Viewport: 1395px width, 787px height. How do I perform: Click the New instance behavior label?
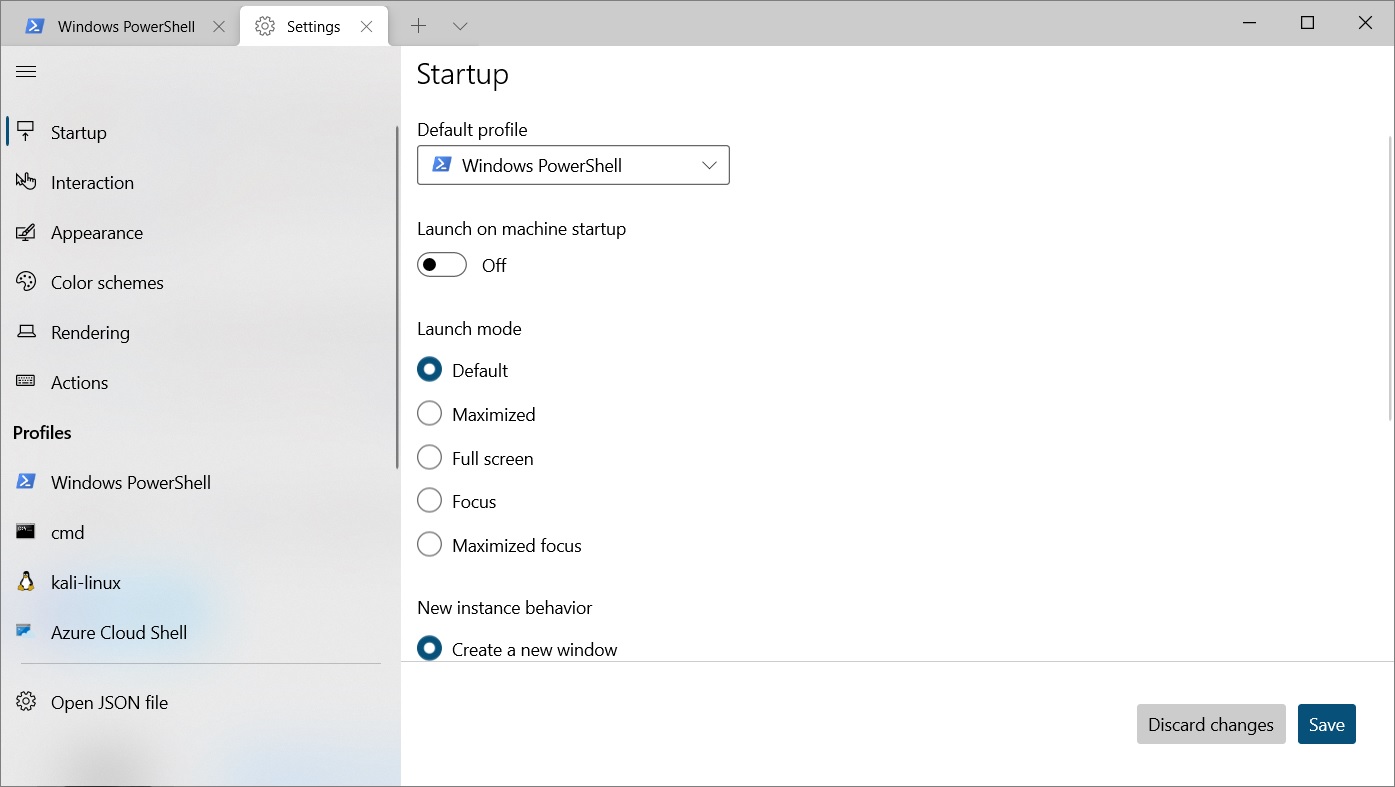tap(504, 607)
